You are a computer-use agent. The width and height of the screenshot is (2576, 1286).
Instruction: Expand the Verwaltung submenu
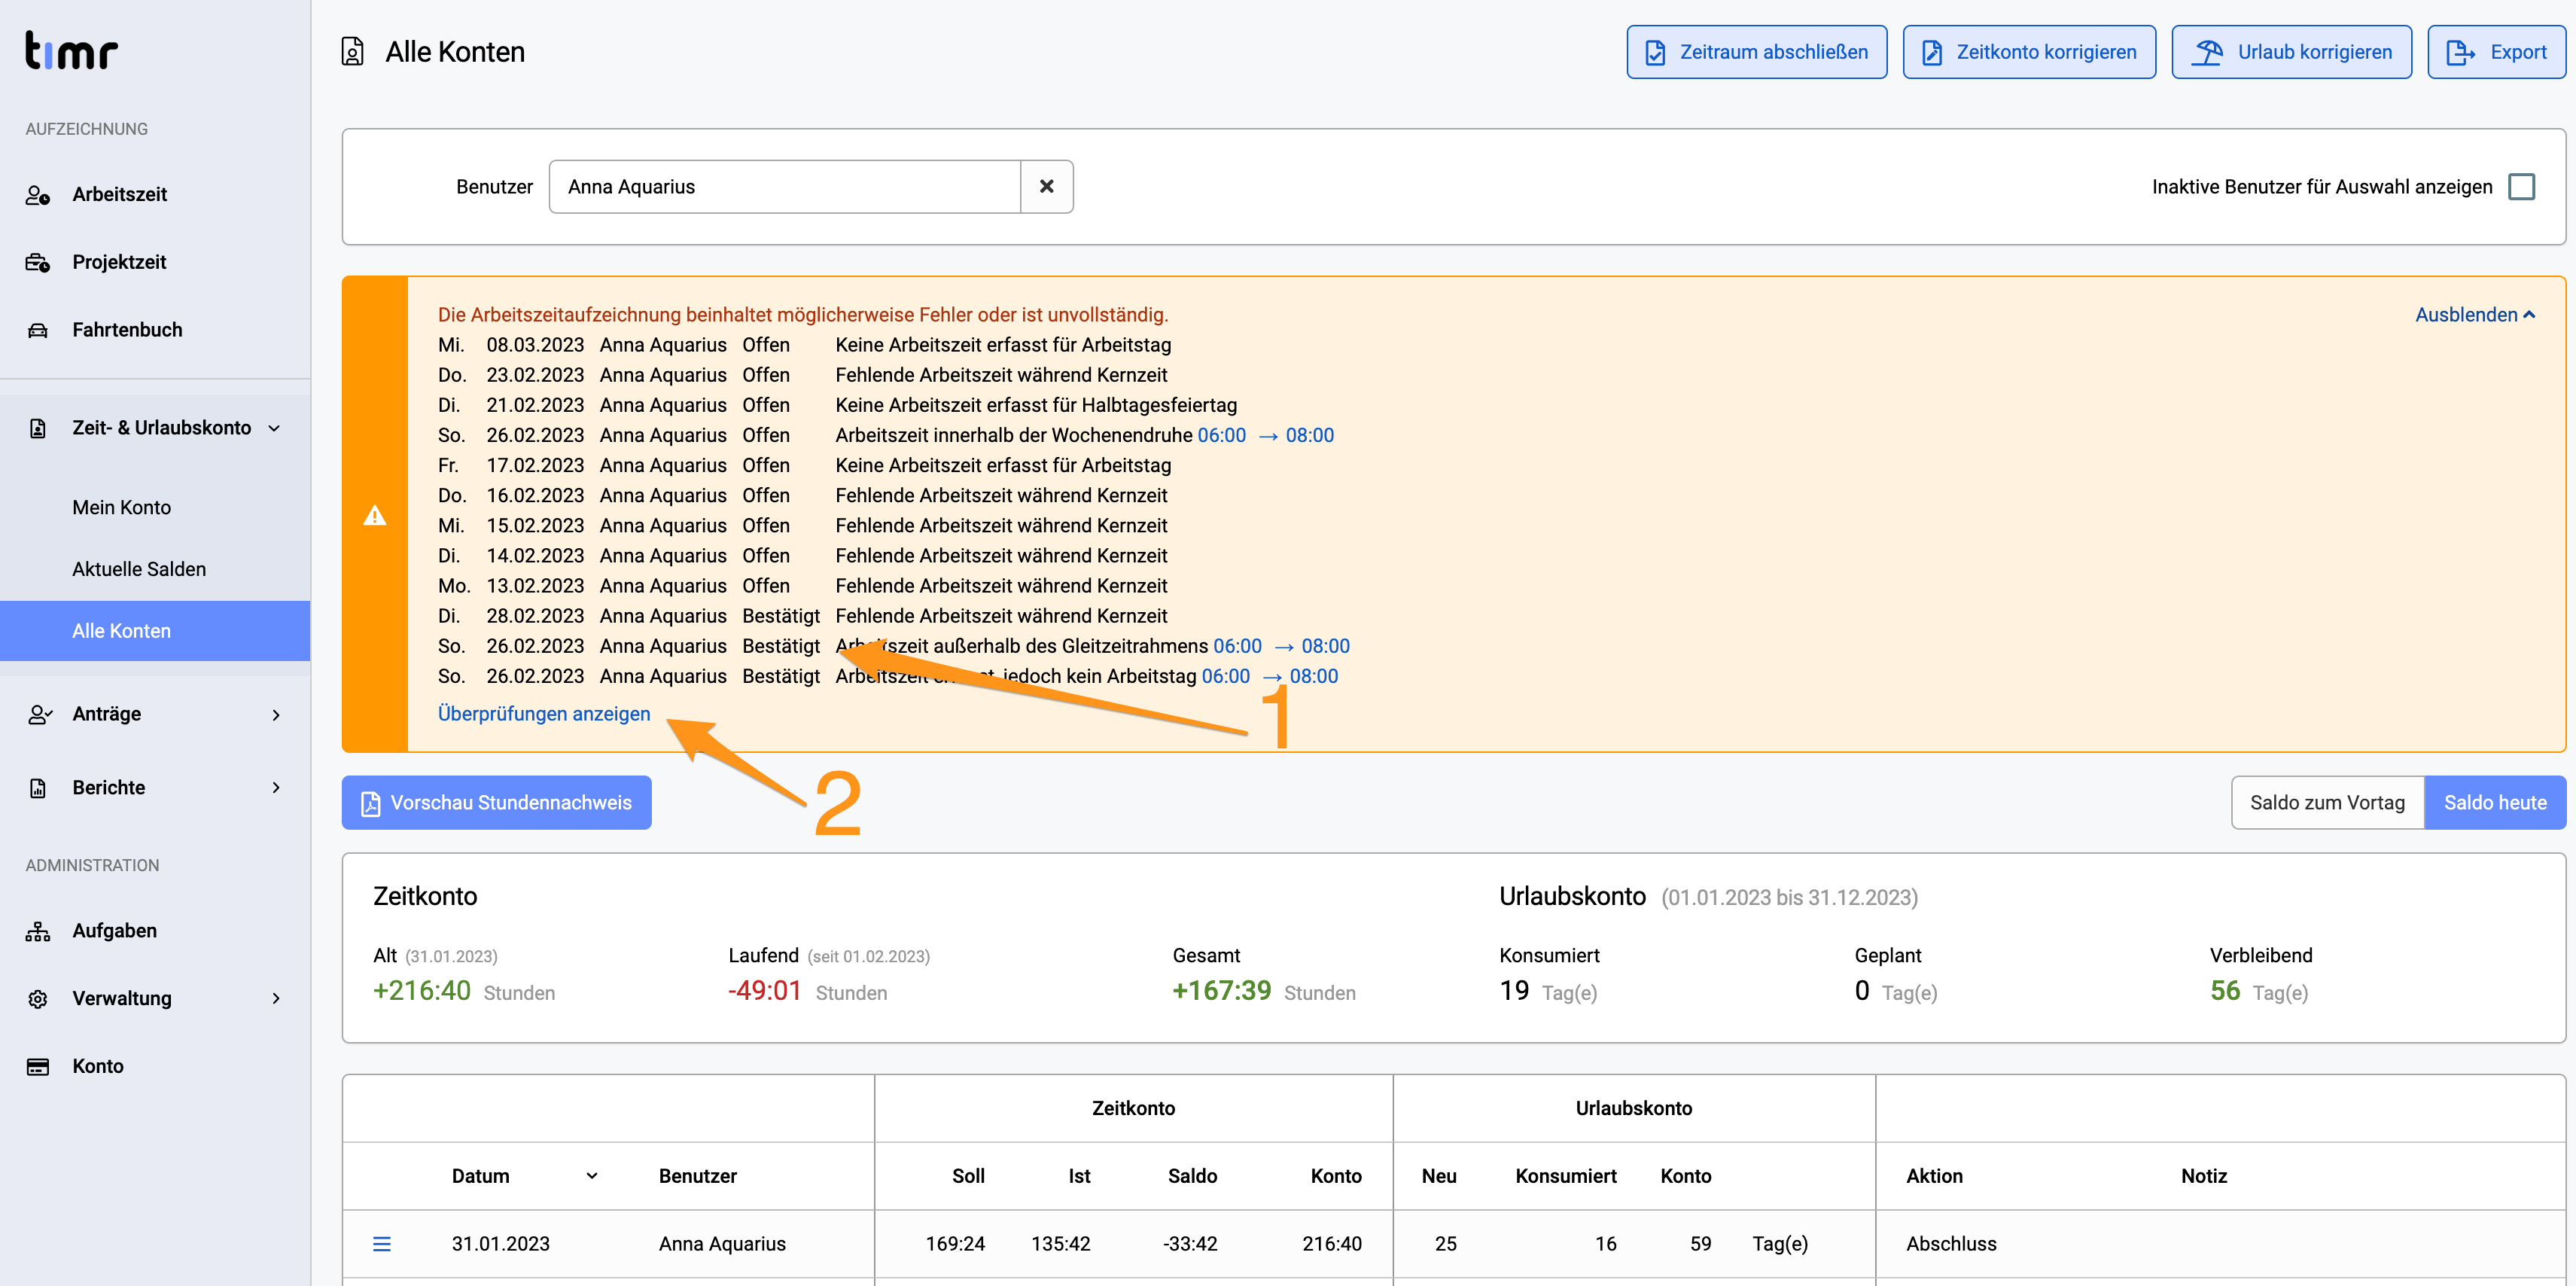pyautogui.click(x=276, y=999)
